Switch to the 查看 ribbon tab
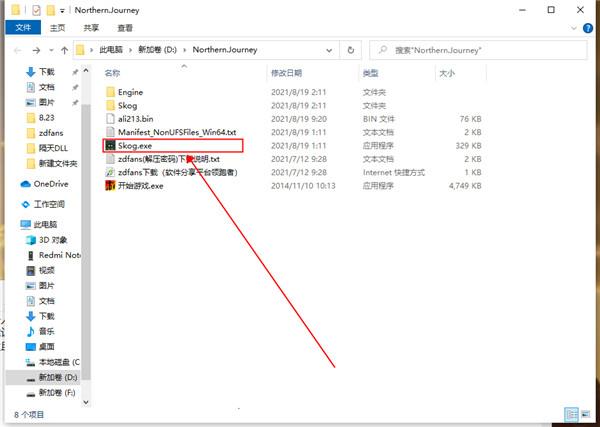This screenshot has width=600, height=427. point(125,28)
